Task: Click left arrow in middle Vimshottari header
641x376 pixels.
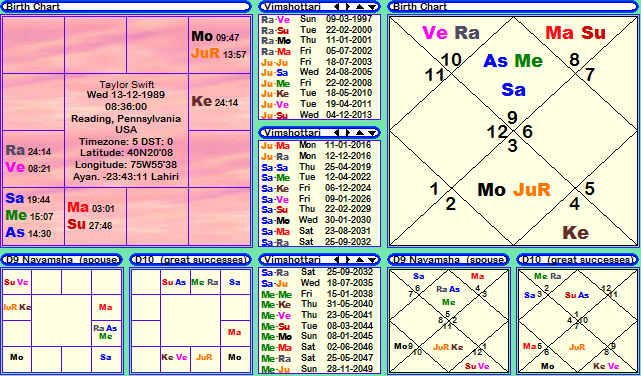Action: pyautogui.click(x=337, y=133)
